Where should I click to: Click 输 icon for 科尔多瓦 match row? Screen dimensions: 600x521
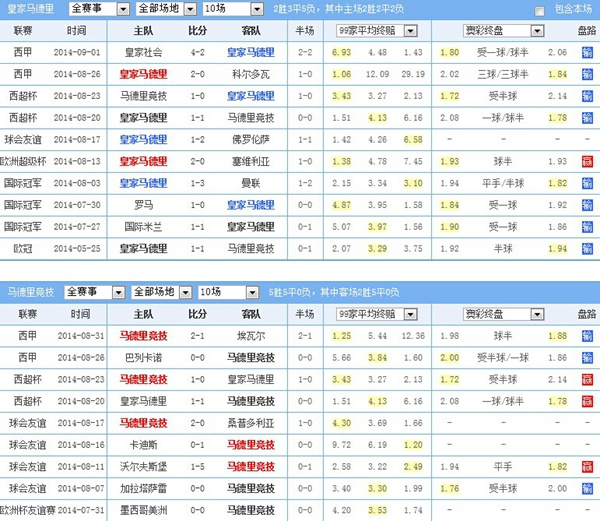pyautogui.click(x=587, y=74)
